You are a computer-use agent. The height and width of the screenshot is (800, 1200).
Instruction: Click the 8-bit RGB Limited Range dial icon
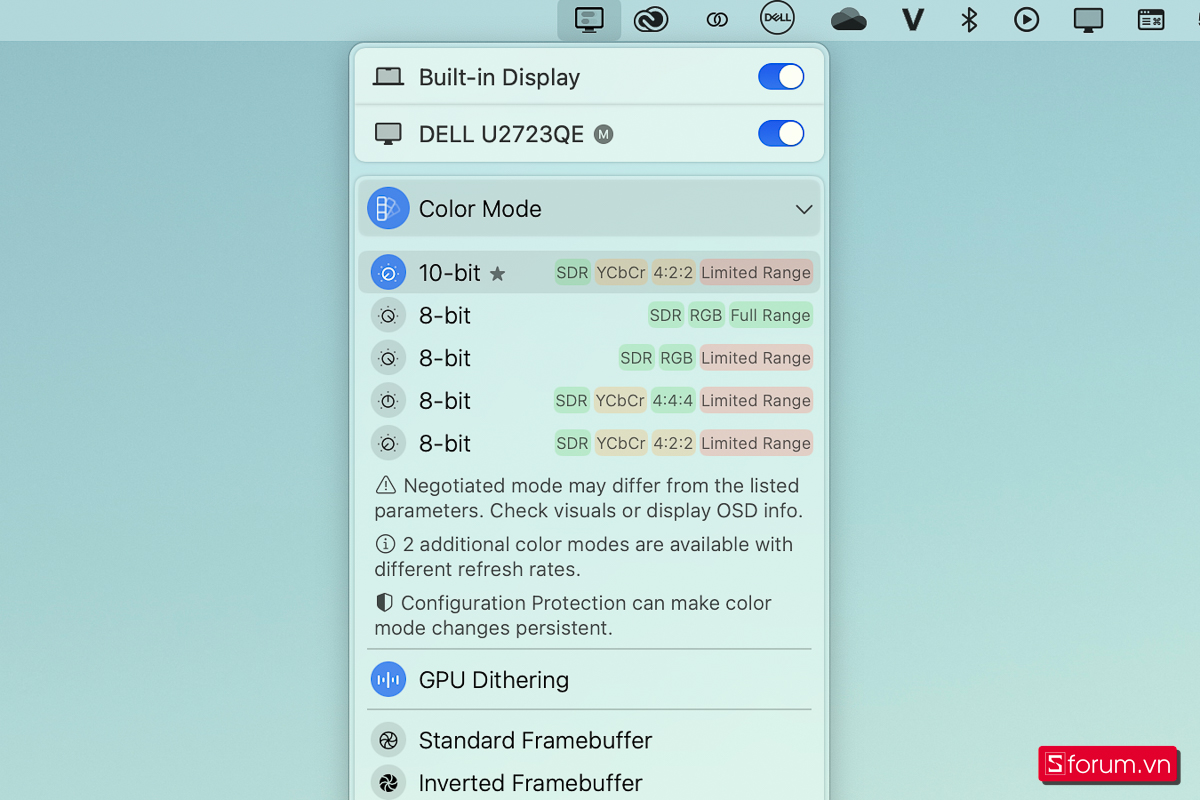point(388,358)
